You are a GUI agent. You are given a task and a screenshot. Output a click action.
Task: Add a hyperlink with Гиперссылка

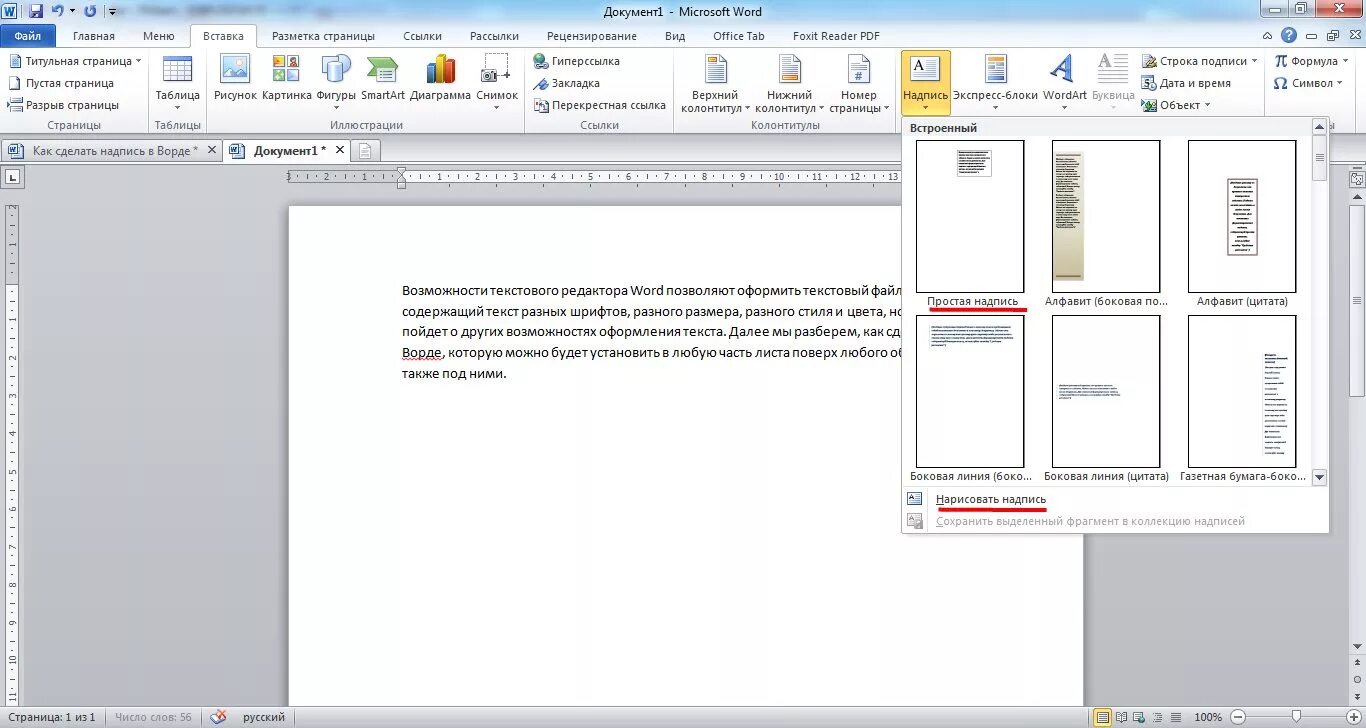click(x=577, y=61)
